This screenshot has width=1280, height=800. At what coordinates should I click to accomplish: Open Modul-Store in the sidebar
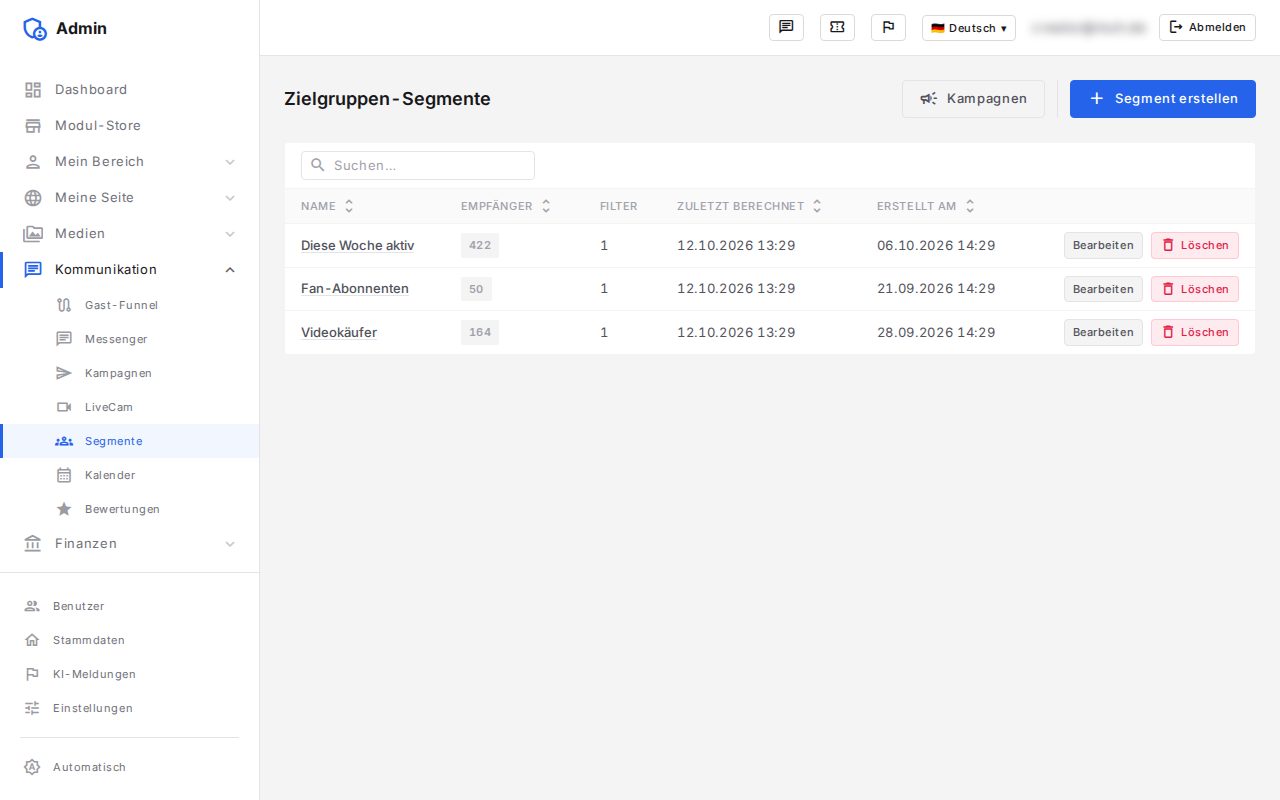130,126
